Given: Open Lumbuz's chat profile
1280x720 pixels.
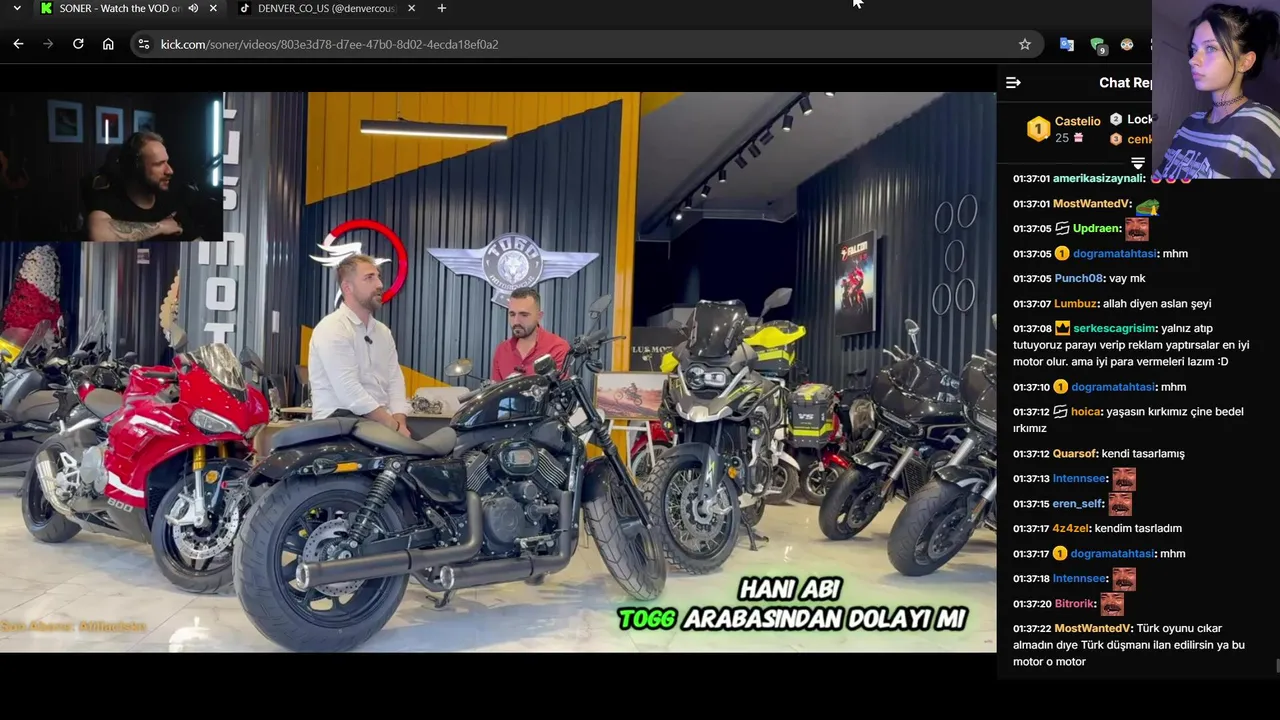Looking at the screenshot, I should coord(1075,304).
